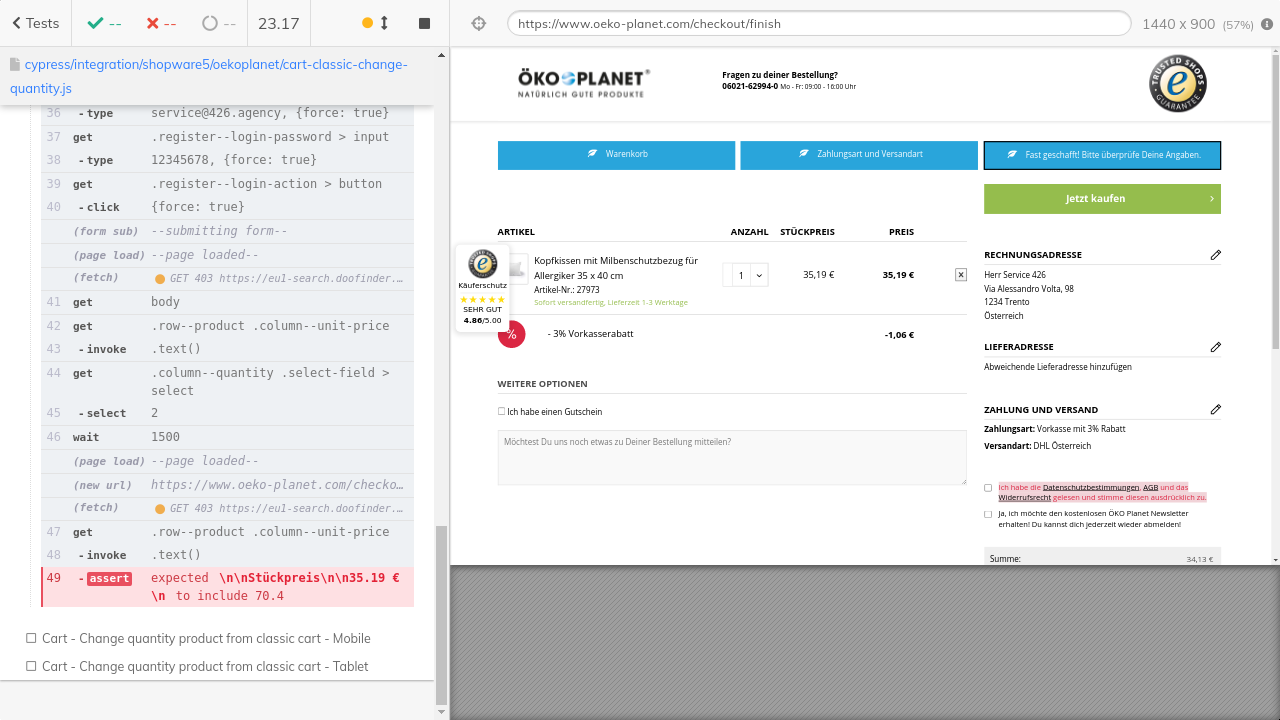Click the order comment text area
Screen dimensions: 1280x720
[732, 457]
